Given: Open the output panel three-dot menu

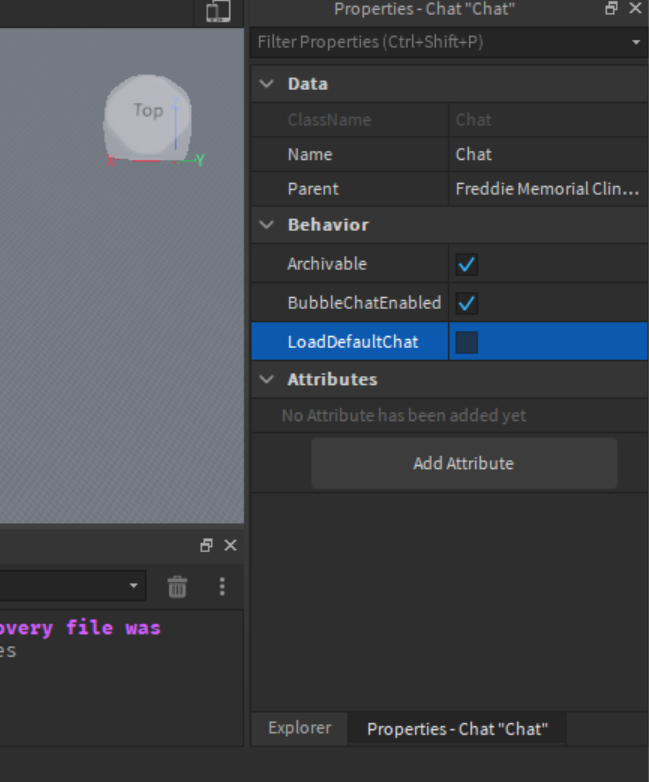Looking at the screenshot, I should [x=222, y=586].
